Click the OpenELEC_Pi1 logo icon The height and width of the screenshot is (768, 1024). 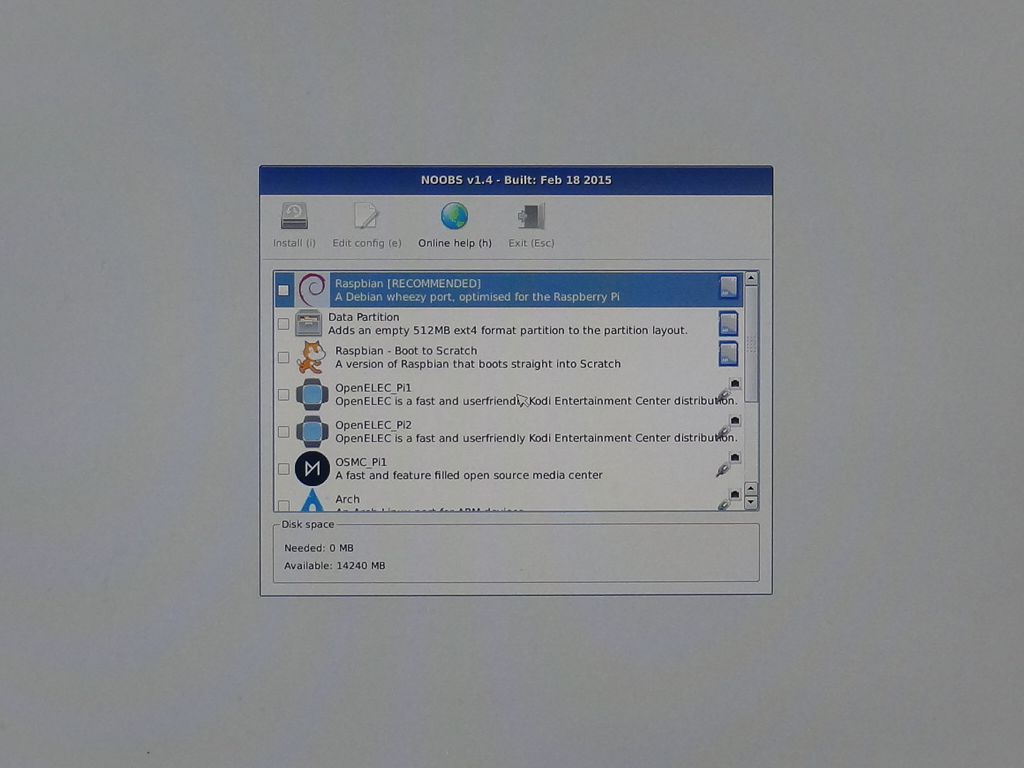312,394
